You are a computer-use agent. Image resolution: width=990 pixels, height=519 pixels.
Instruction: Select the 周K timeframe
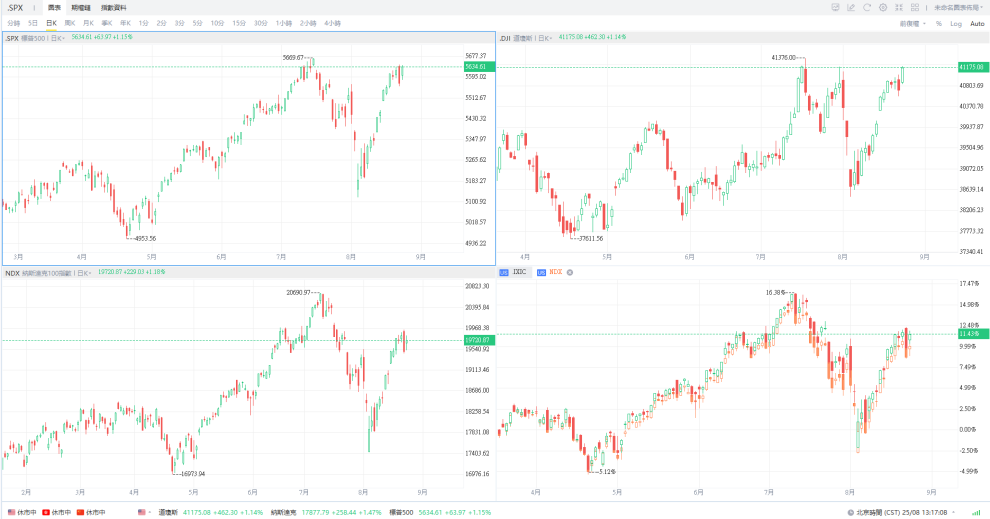(x=69, y=23)
